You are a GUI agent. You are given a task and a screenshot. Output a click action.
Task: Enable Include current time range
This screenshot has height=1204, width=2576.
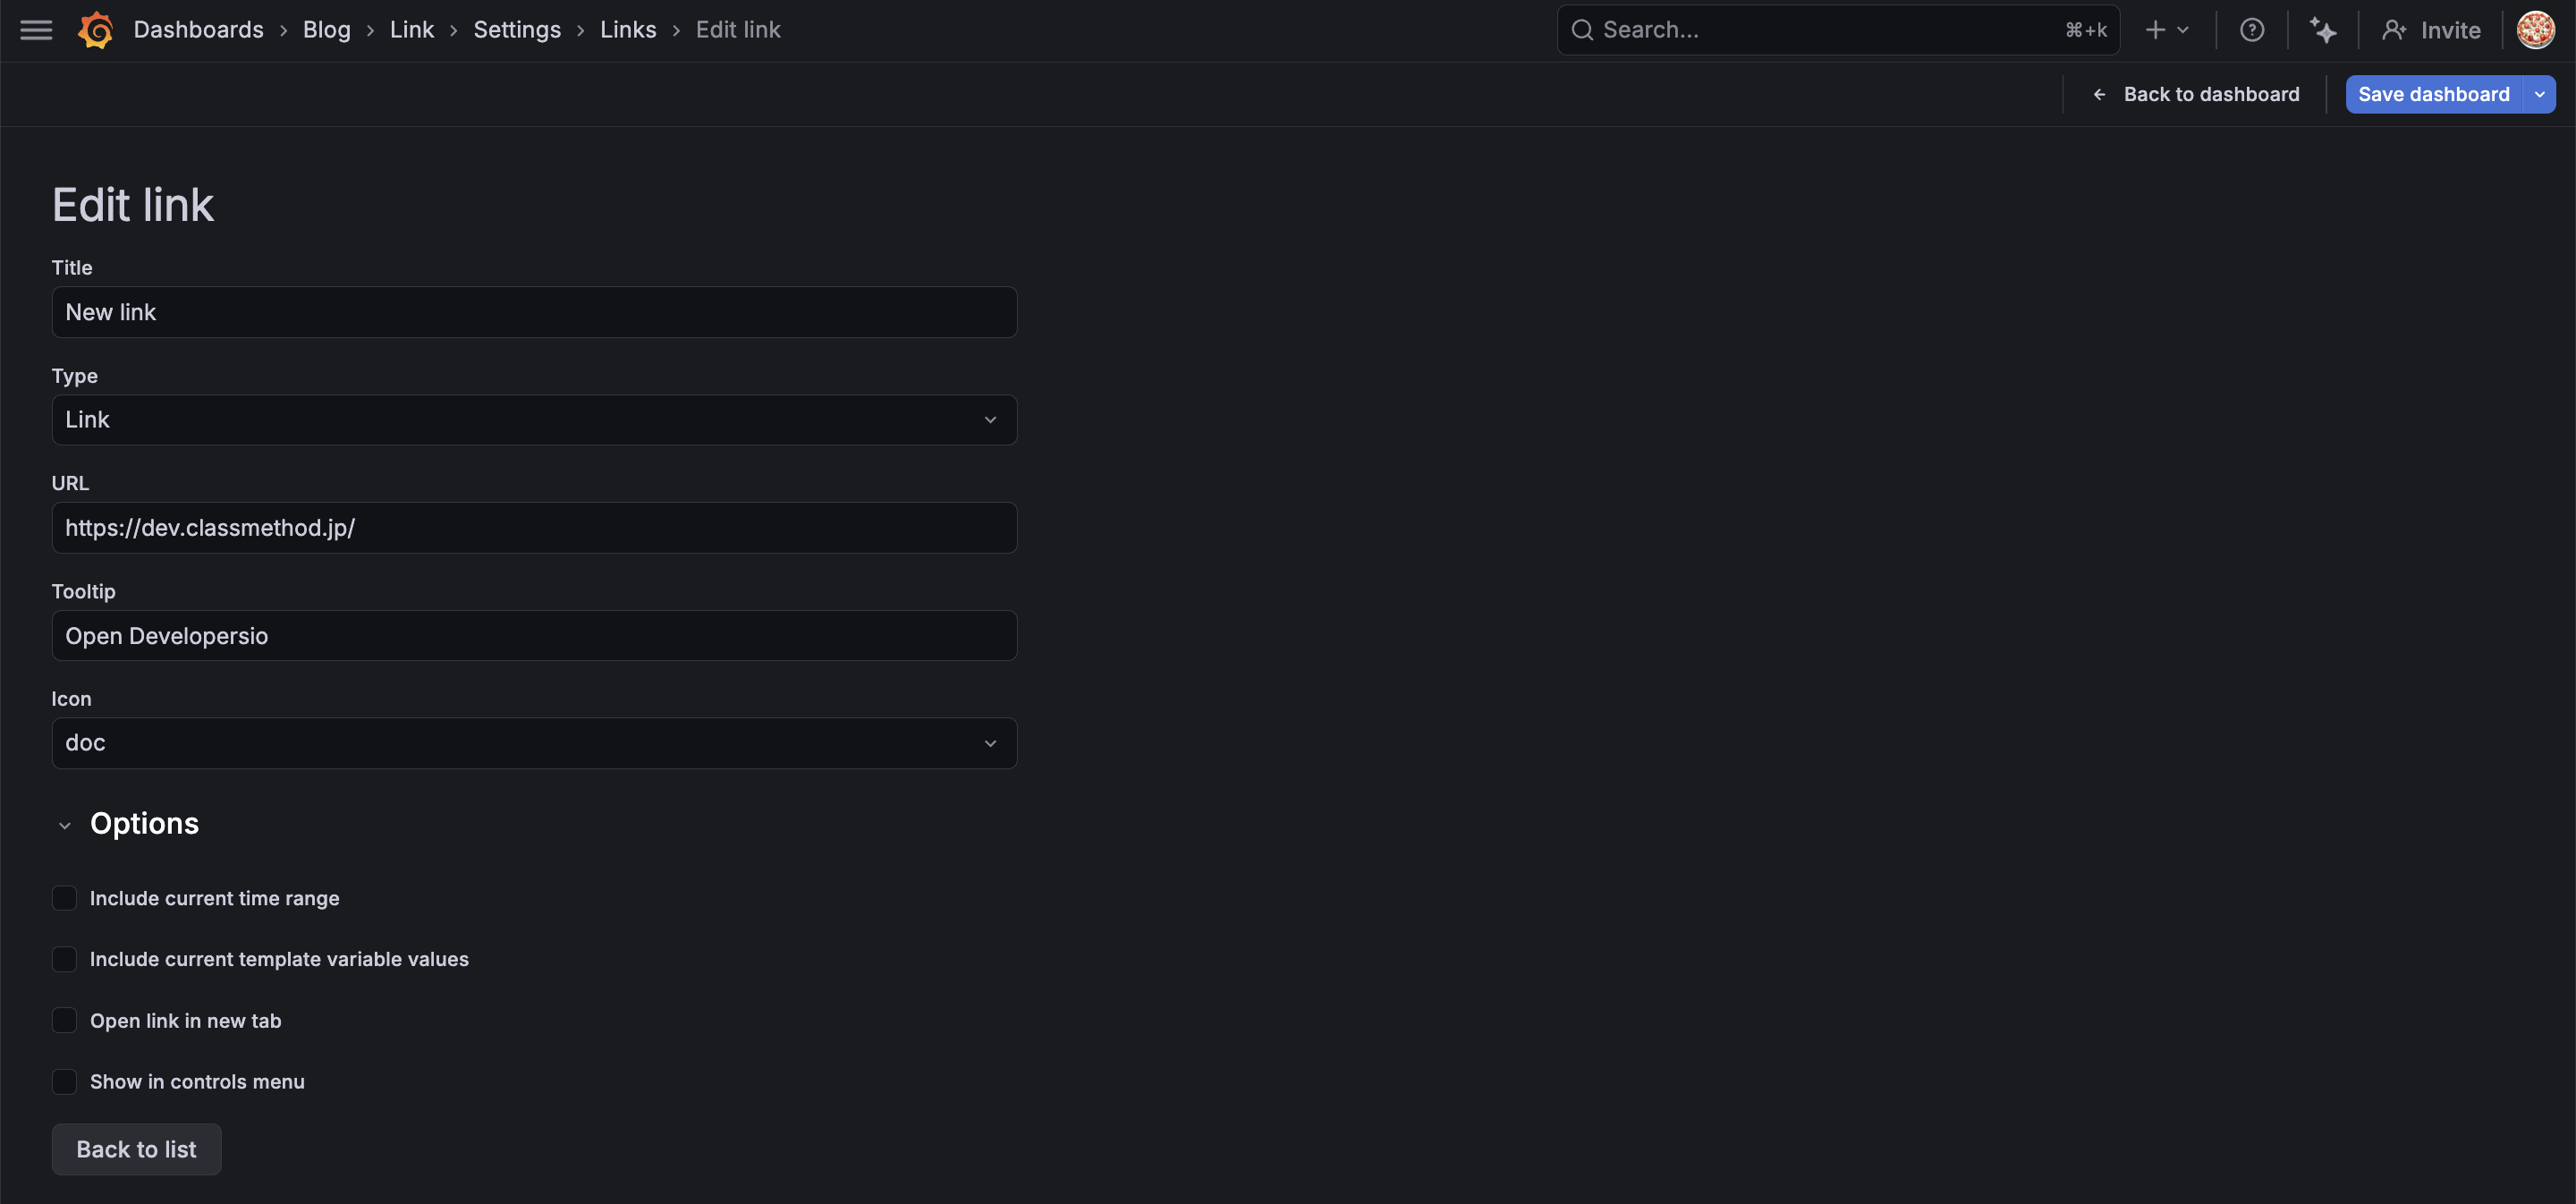click(64, 898)
